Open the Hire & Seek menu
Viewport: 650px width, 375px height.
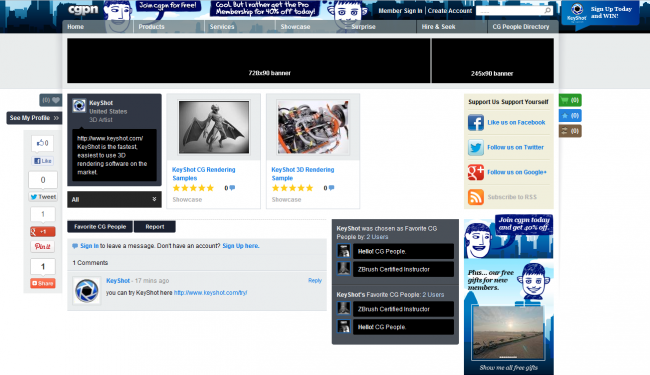coord(438,27)
